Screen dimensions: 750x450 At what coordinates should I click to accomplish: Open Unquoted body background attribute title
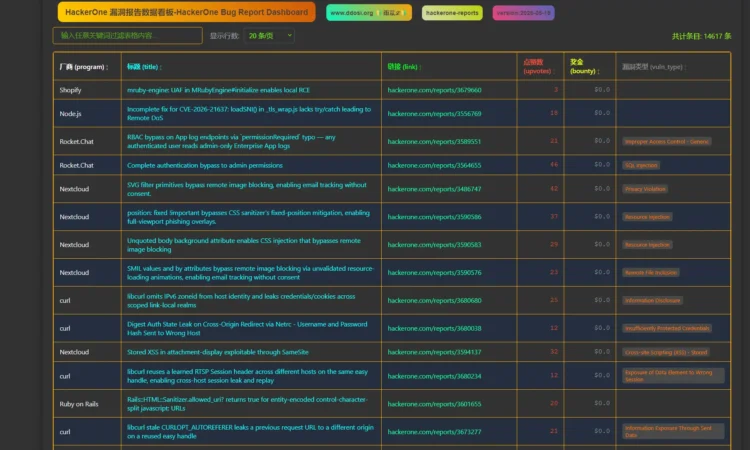[x=244, y=245]
